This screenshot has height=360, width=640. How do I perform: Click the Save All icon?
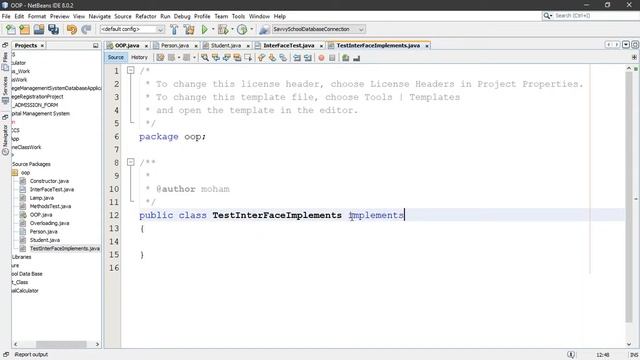pos(53,29)
